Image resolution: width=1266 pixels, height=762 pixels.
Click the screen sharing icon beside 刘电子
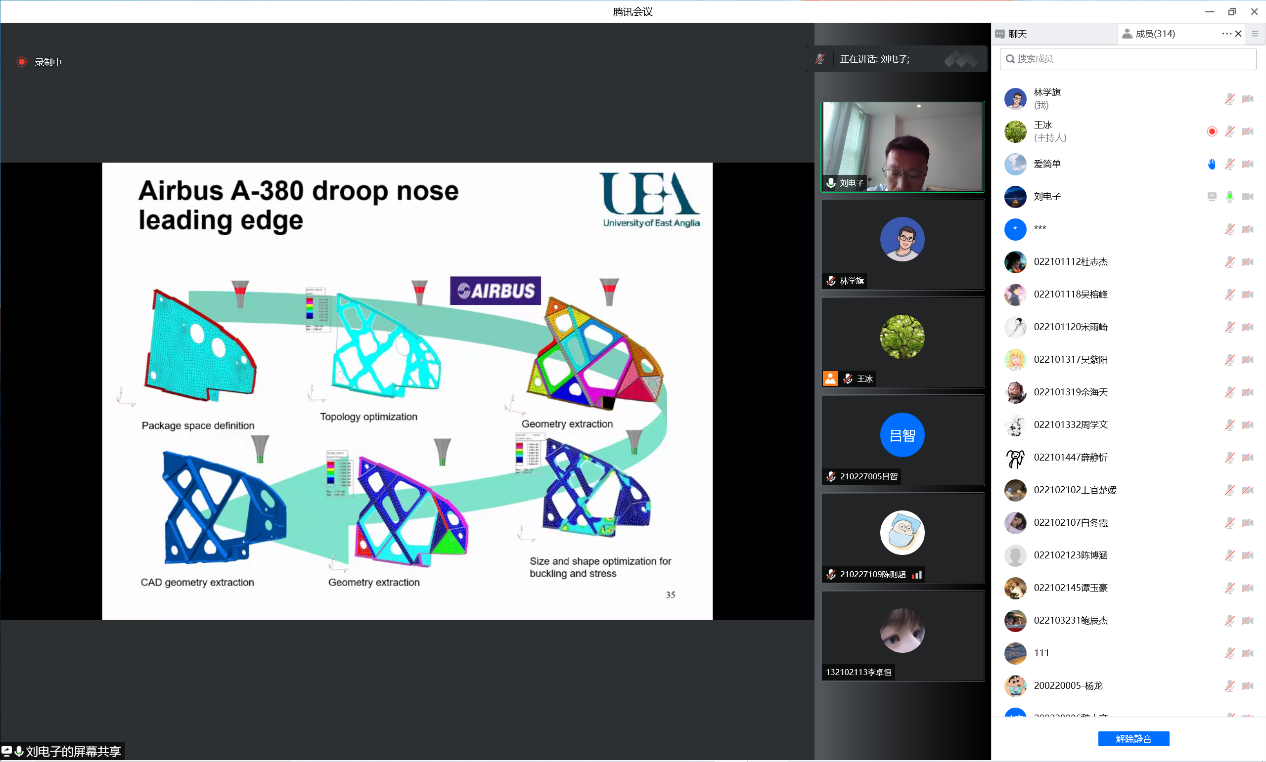pyautogui.click(x=1211, y=197)
